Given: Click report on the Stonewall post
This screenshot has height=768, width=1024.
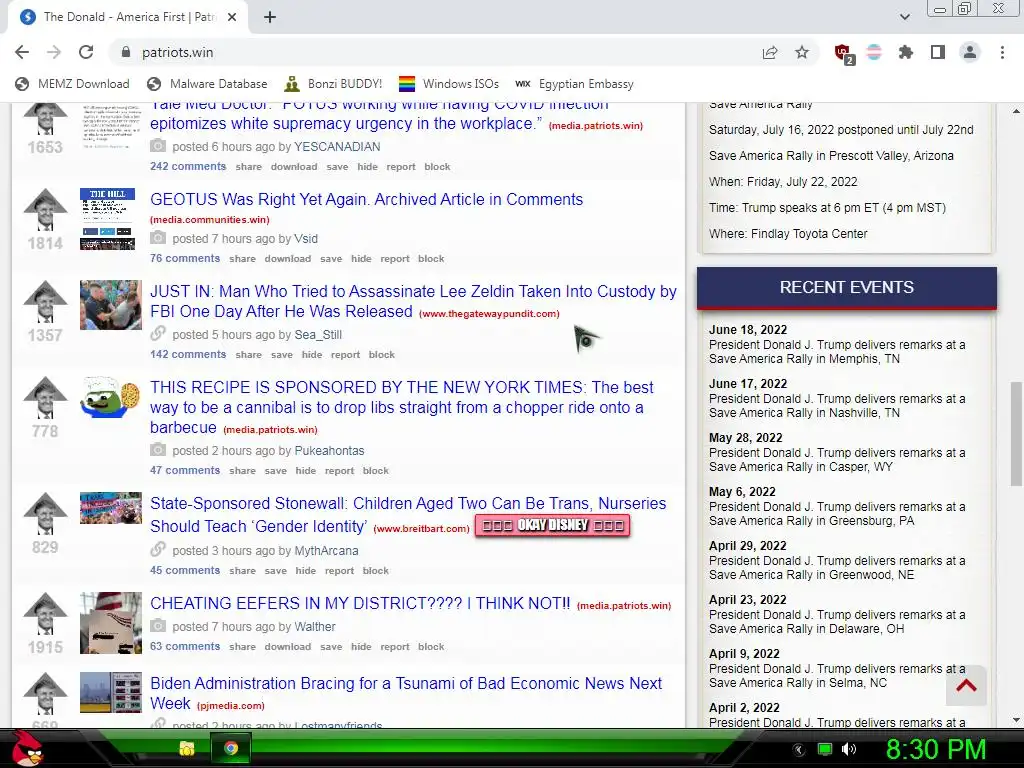Looking at the screenshot, I should coord(340,571).
